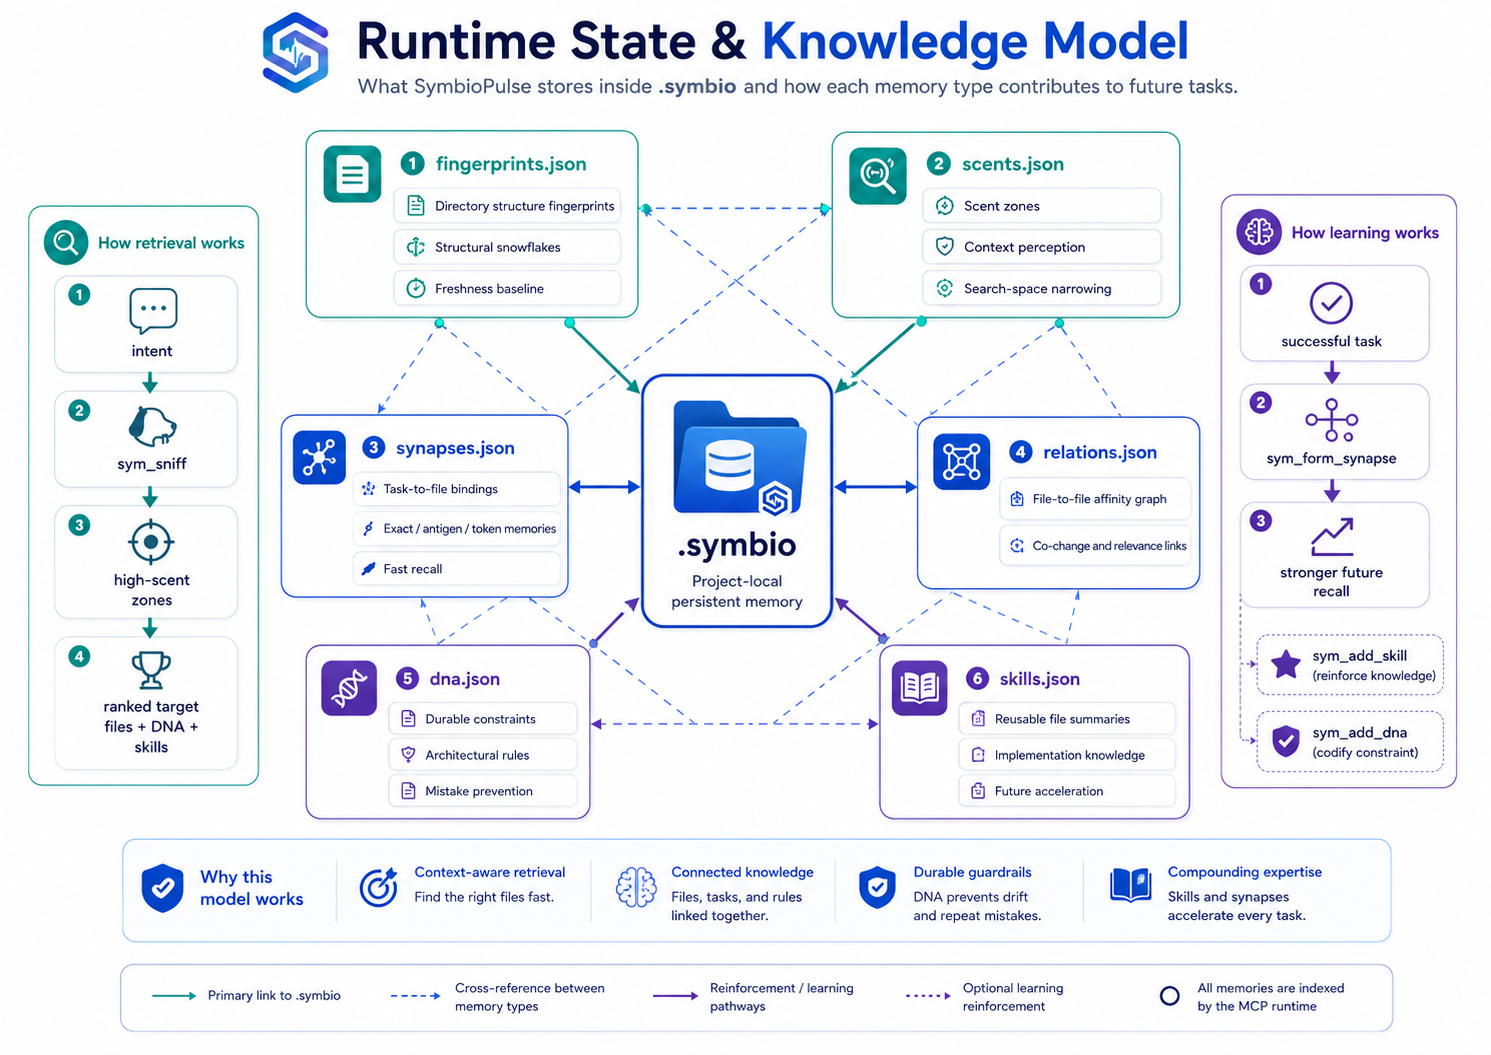This screenshot has width=1491, height=1055.
Task: Click the sym_sniff dog icon
Action: click(x=152, y=427)
